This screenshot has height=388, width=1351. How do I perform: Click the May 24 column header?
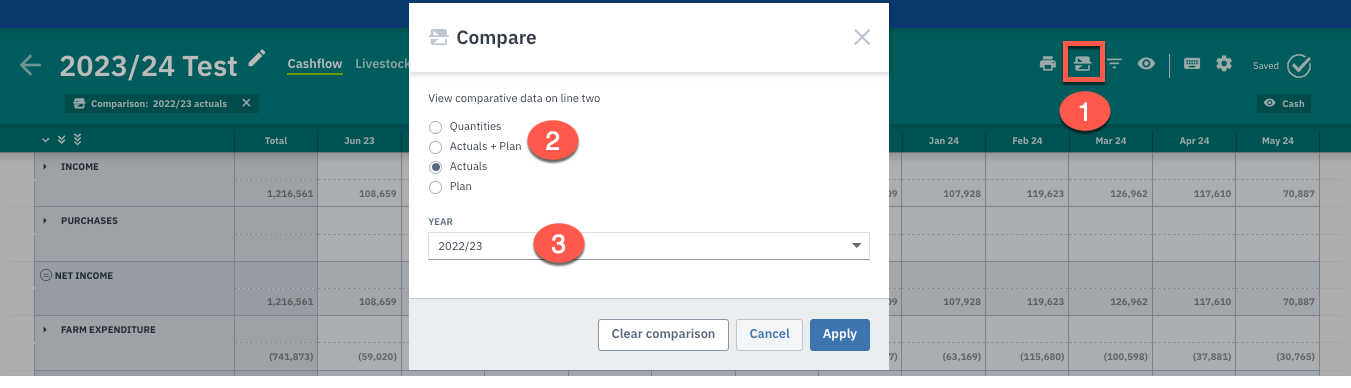point(1277,141)
